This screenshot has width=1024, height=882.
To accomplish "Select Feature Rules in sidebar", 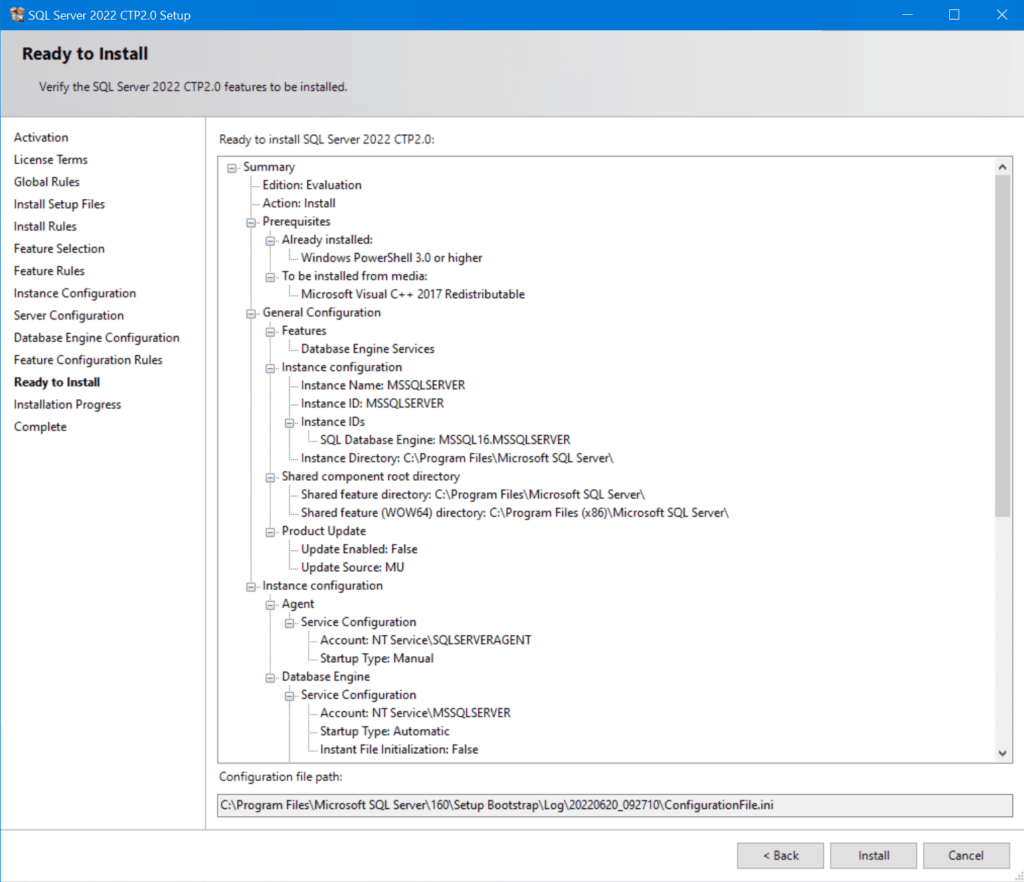I will click(x=49, y=270).
